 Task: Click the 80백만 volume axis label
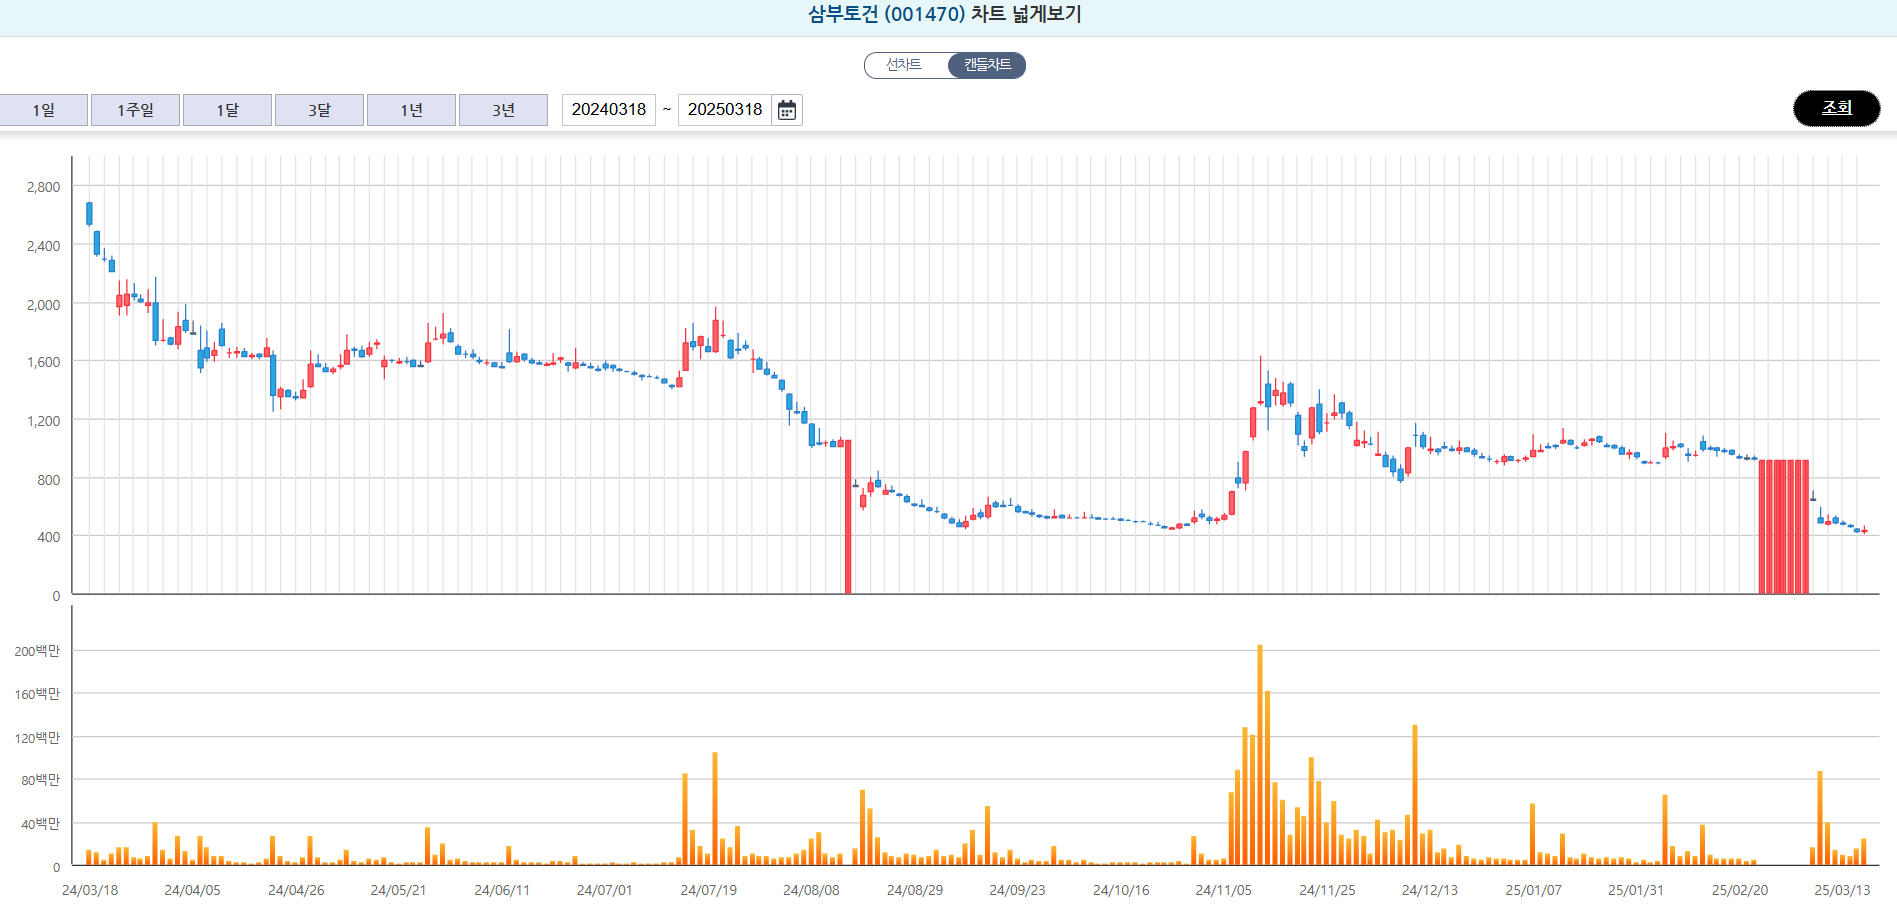tap(40, 780)
